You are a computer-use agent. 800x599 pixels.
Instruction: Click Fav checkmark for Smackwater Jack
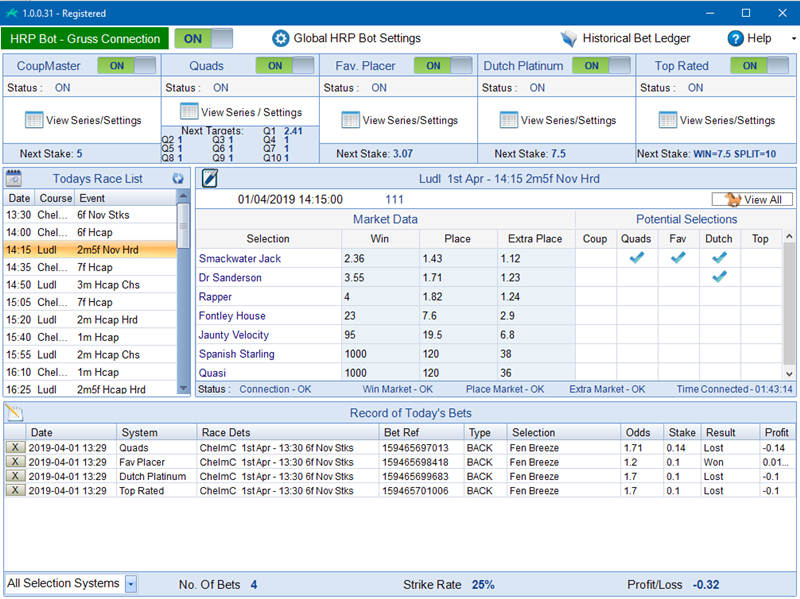click(x=678, y=258)
